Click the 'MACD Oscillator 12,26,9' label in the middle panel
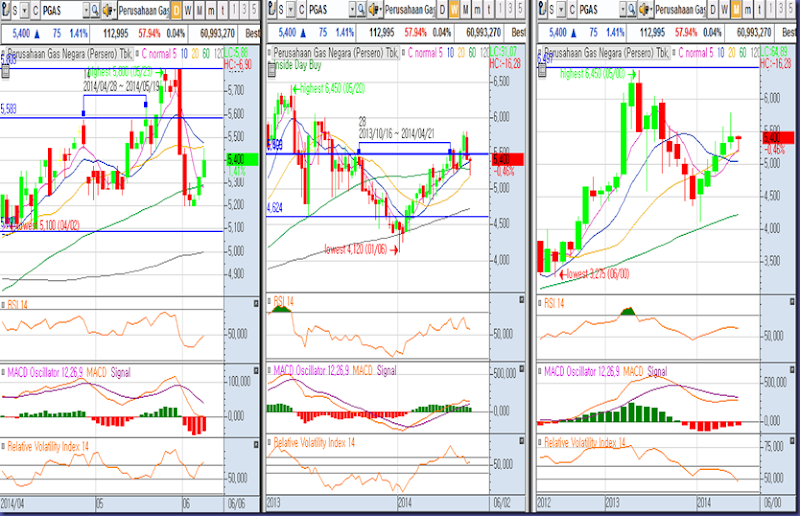Image resolution: width=800 pixels, height=516 pixels. pyautogui.click(x=311, y=371)
